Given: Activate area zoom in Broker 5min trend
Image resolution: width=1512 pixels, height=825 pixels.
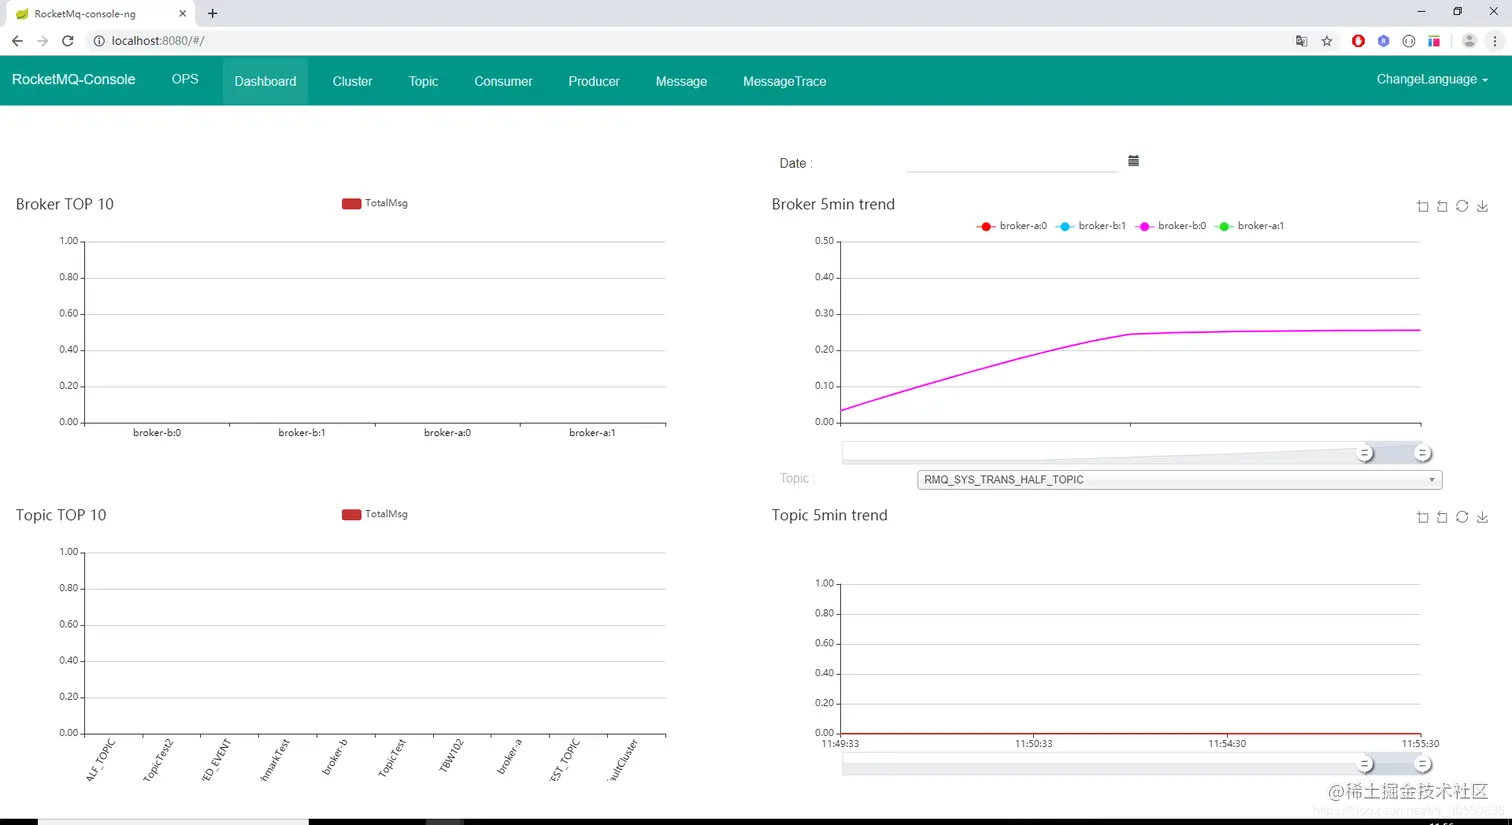Looking at the screenshot, I should tap(1423, 206).
